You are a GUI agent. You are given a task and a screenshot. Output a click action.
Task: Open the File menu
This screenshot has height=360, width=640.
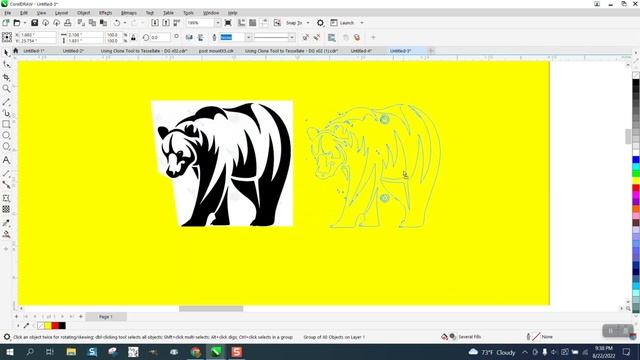pyautogui.click(x=8, y=13)
